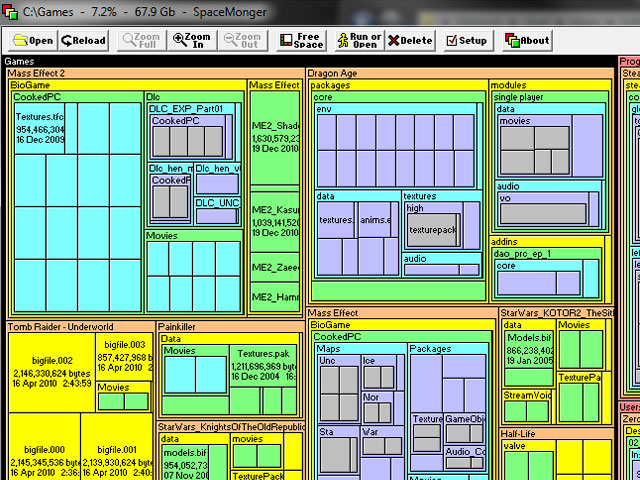Click the Run or Open button
The height and width of the screenshot is (480, 640).
(360, 40)
